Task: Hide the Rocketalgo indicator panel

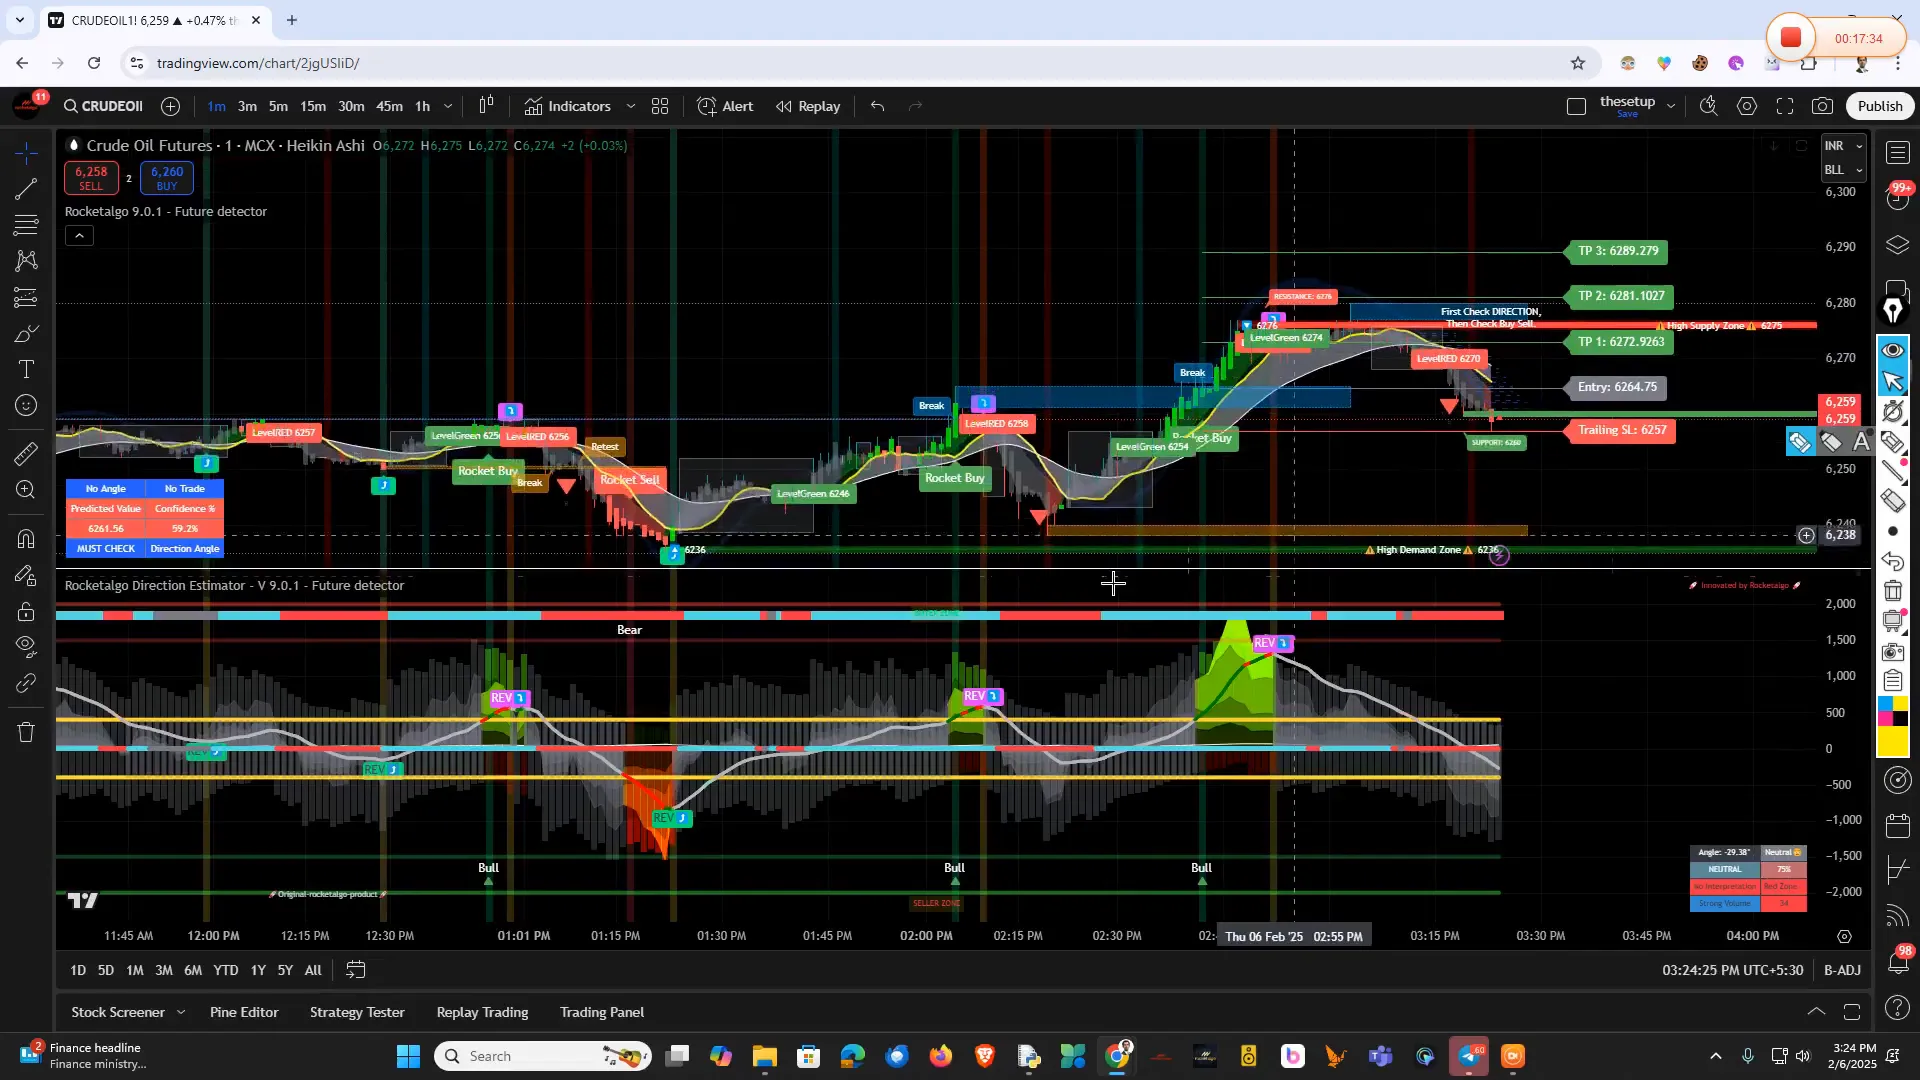Action: pyautogui.click(x=78, y=235)
